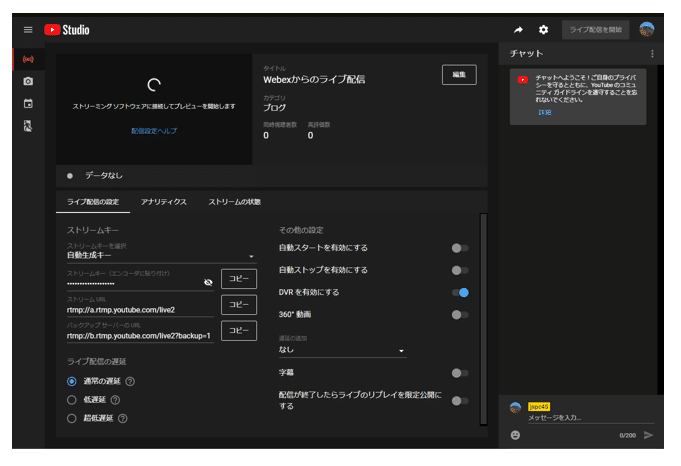Click the exit studio sidebar icon
Image resolution: width=681 pixels, height=466 pixels.
tap(28, 126)
